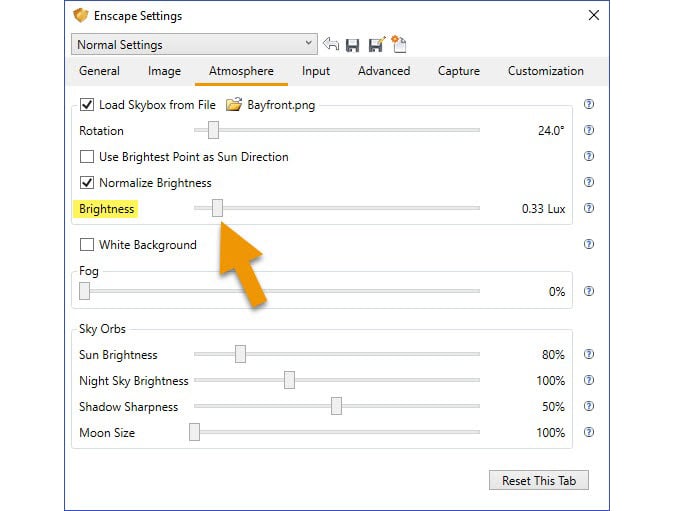Viewport: 676px width, 511px height.
Task: Open help for Use Brightest Point option
Action: (588, 156)
